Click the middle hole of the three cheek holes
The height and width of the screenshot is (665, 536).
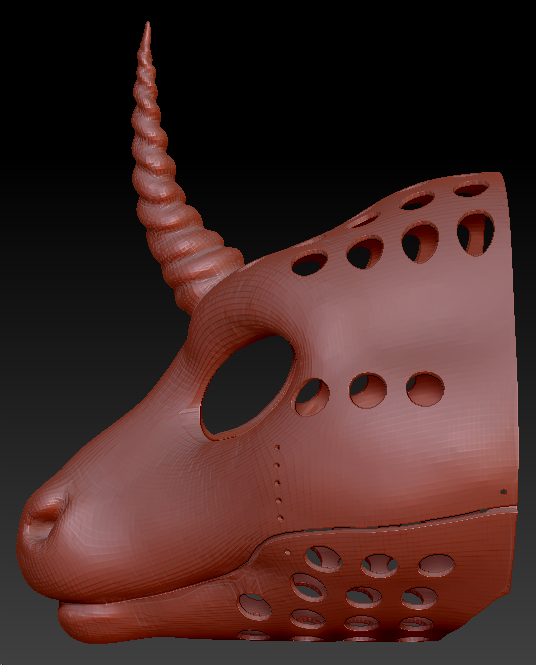[x=368, y=390]
